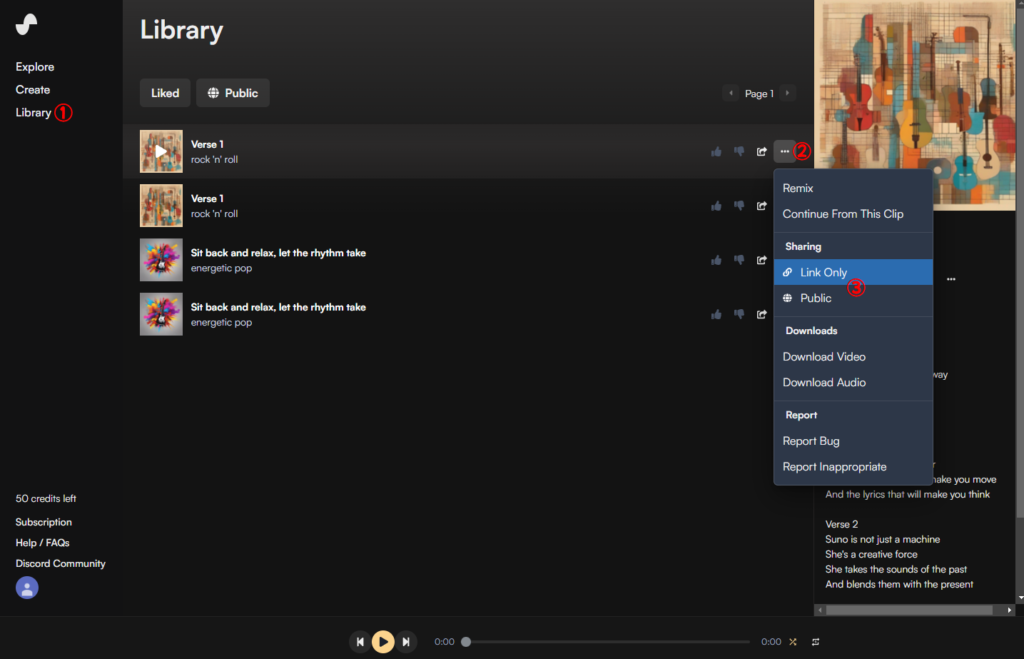
Task: Toggle shuffle in the player bar
Action: [793, 642]
